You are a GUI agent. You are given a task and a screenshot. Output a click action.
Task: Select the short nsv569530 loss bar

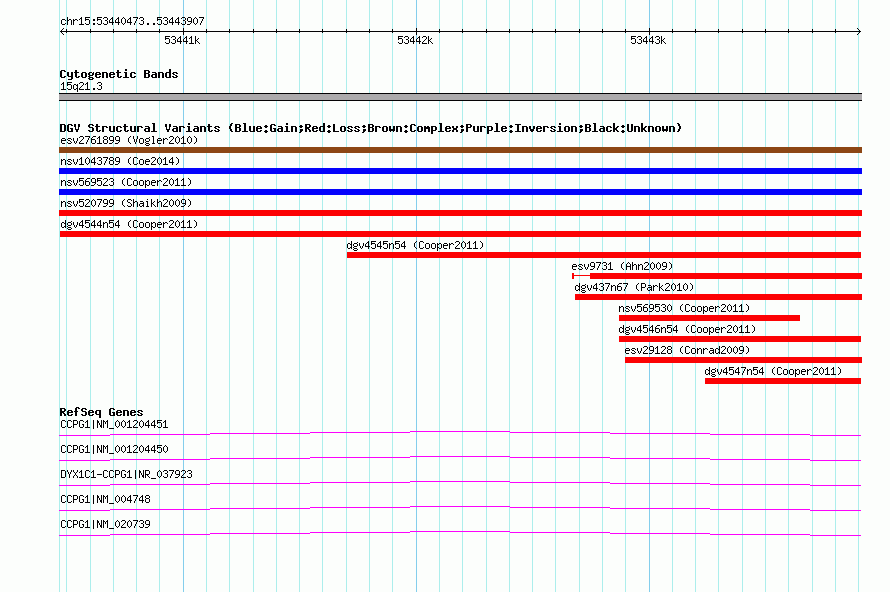coord(710,318)
